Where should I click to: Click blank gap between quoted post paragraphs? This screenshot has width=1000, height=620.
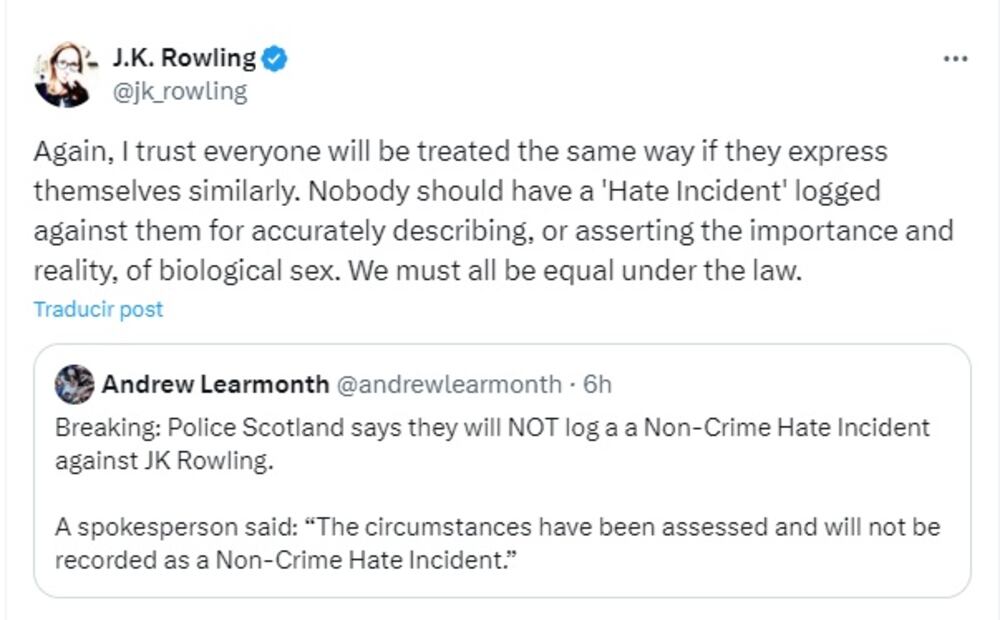400,493
